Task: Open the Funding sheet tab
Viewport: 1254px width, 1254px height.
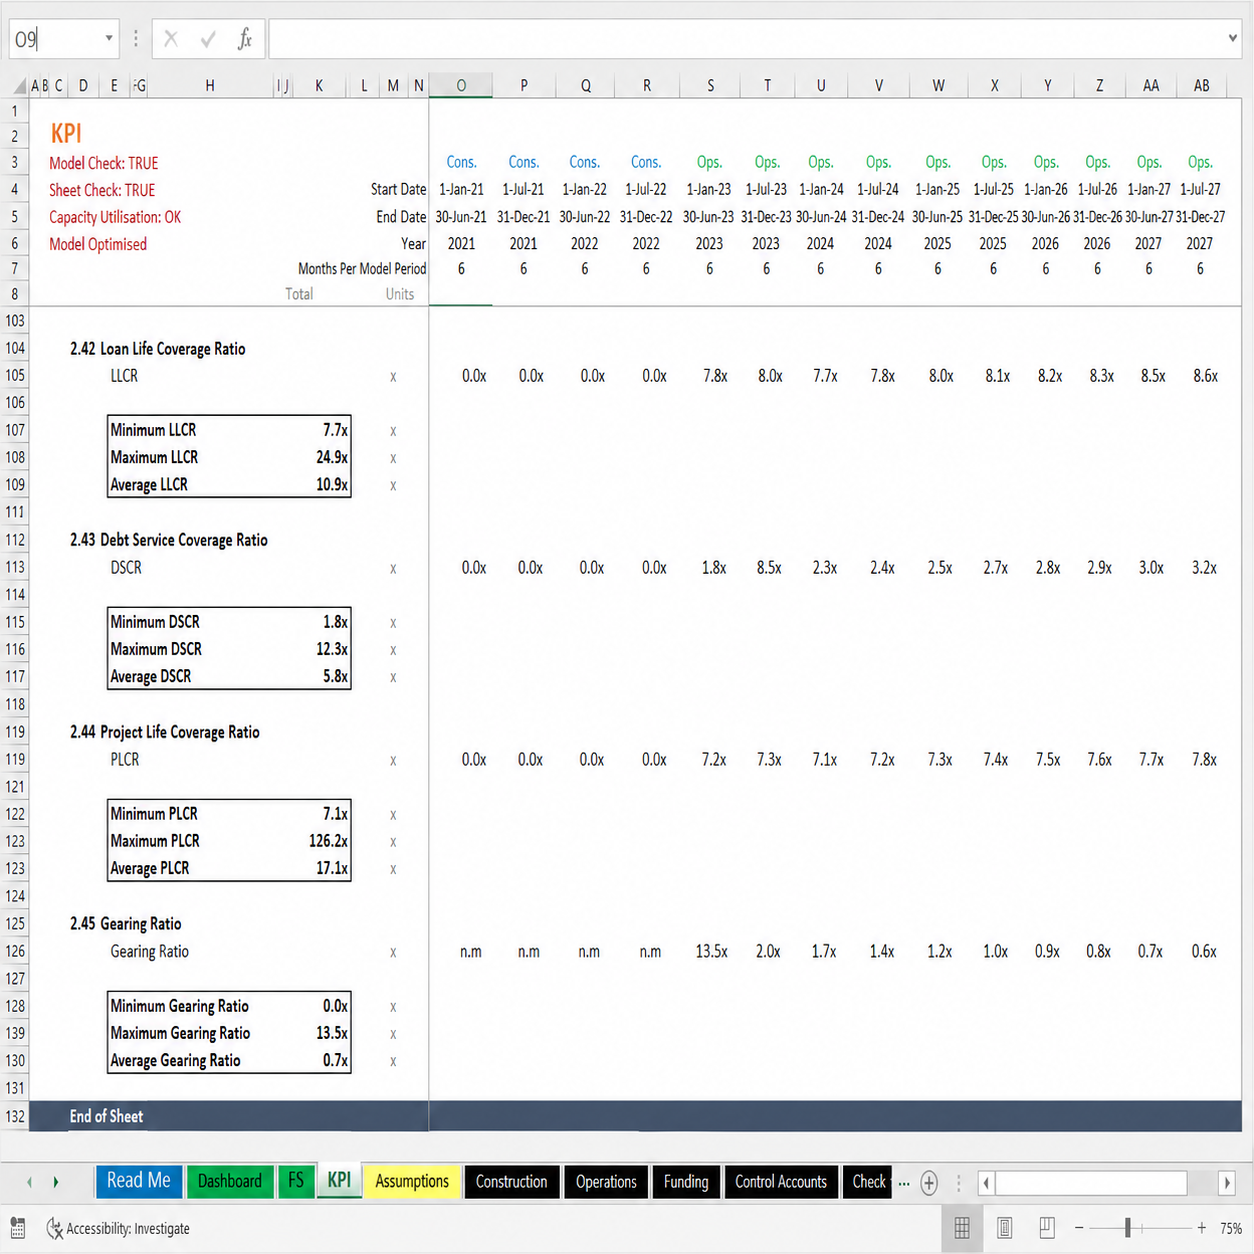Action: pyautogui.click(x=686, y=1181)
